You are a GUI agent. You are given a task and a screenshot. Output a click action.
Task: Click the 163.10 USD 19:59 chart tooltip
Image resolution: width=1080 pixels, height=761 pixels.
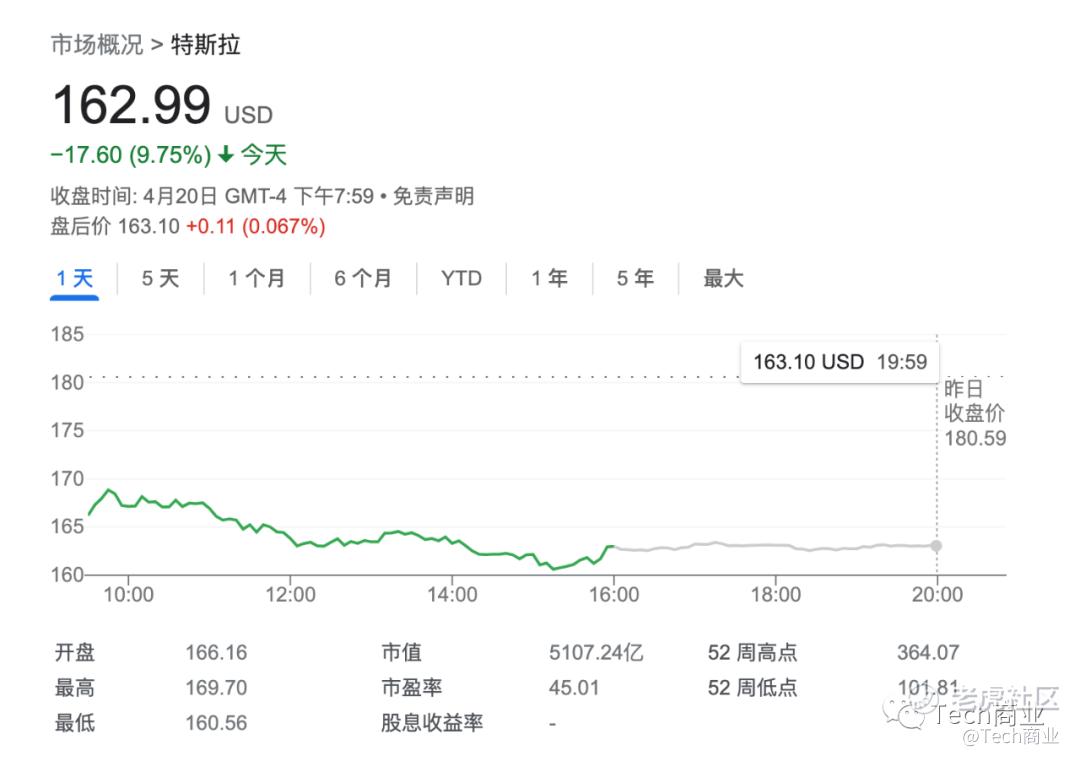[839, 362]
